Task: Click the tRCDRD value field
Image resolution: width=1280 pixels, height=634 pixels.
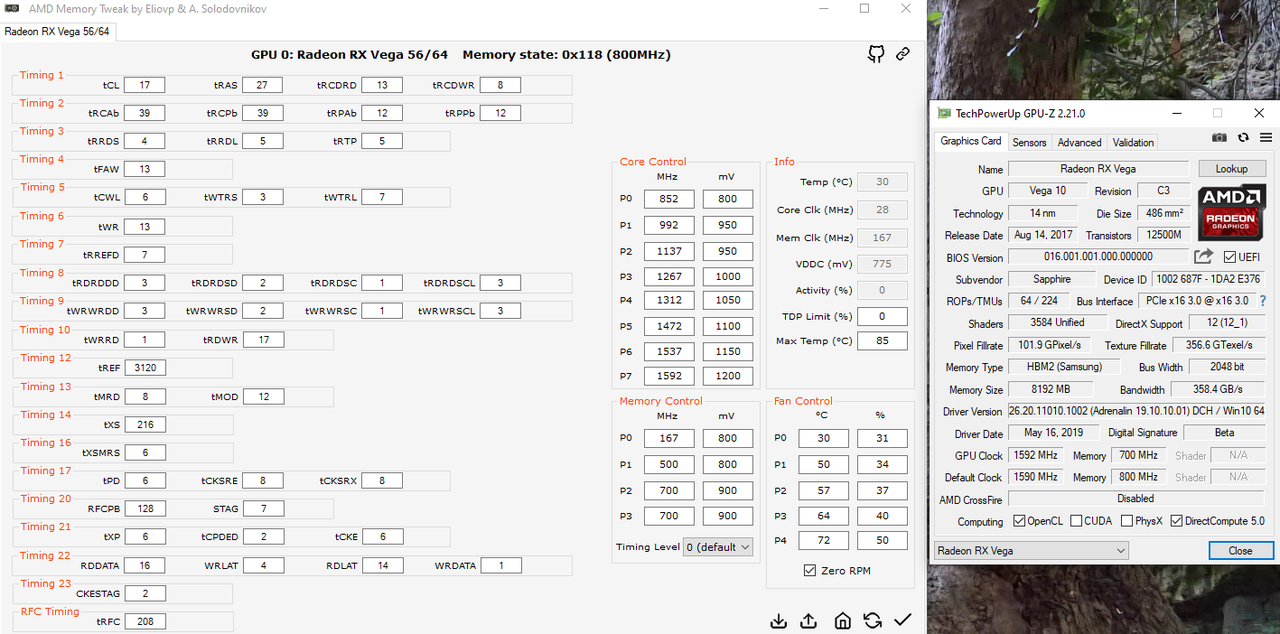Action: pos(382,85)
